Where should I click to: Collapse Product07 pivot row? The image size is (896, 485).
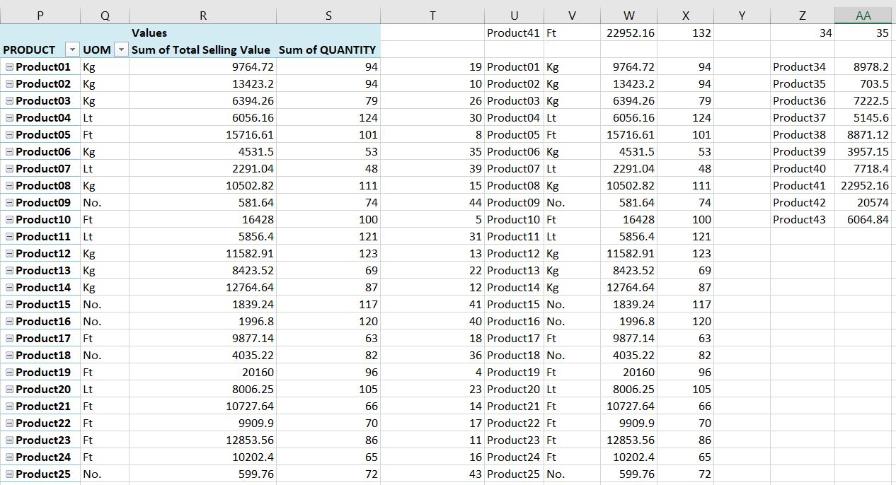click(9, 169)
